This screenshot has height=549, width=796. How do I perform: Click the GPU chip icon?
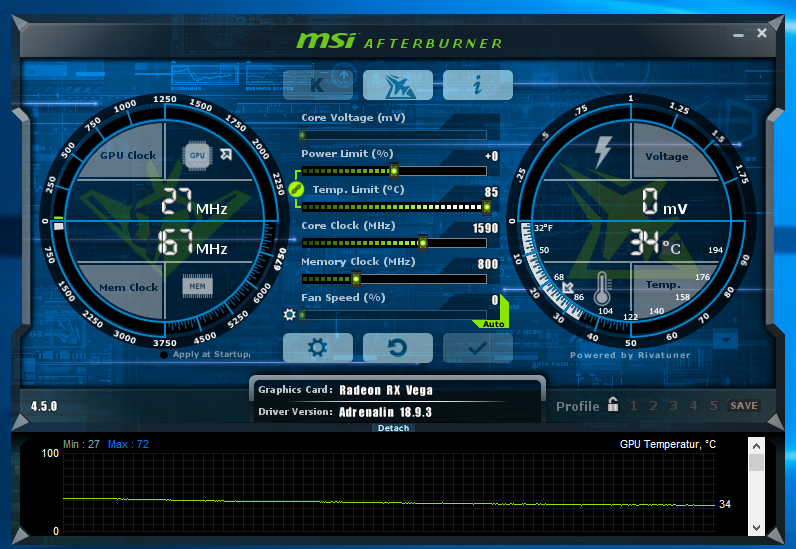197,155
